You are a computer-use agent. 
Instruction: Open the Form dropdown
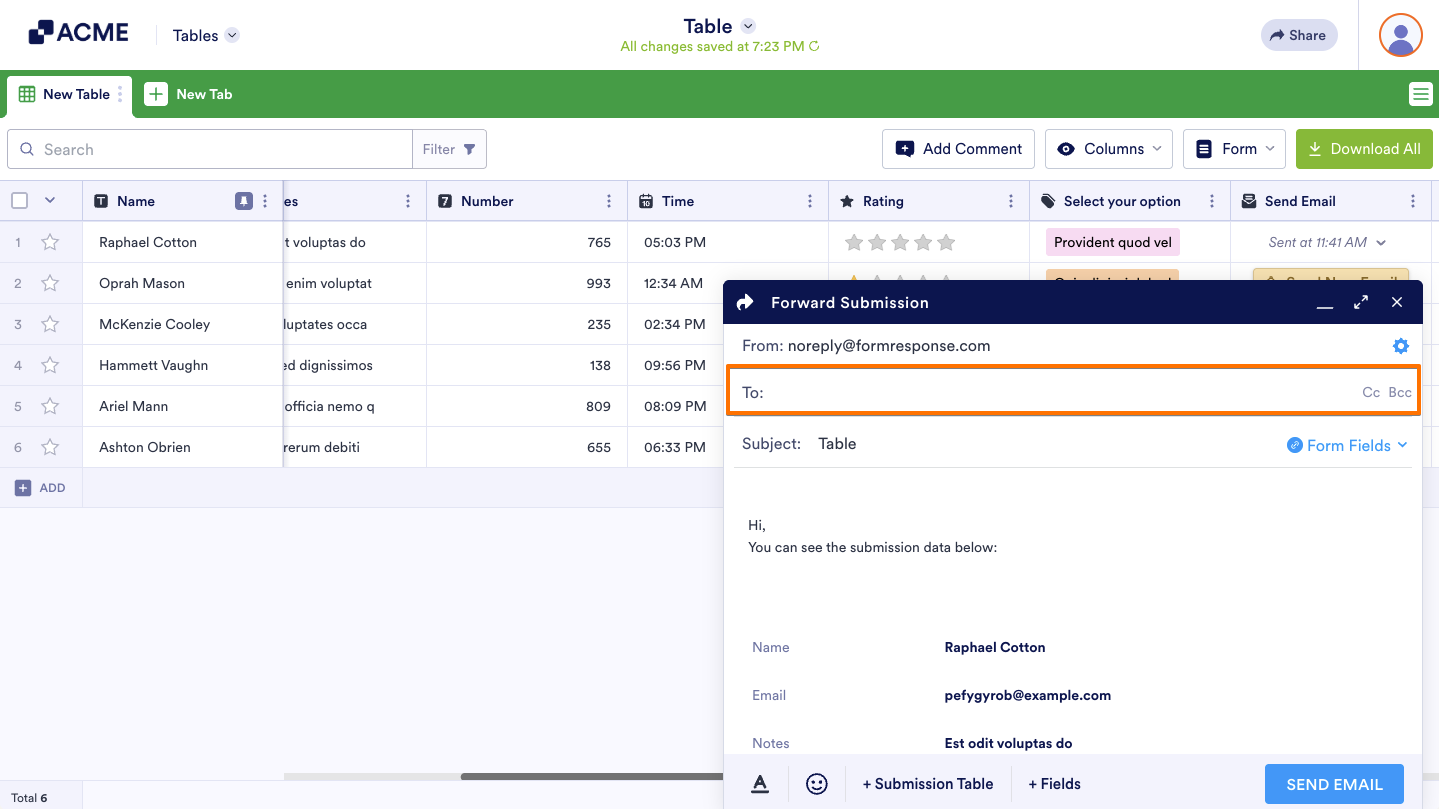[x=1235, y=149]
